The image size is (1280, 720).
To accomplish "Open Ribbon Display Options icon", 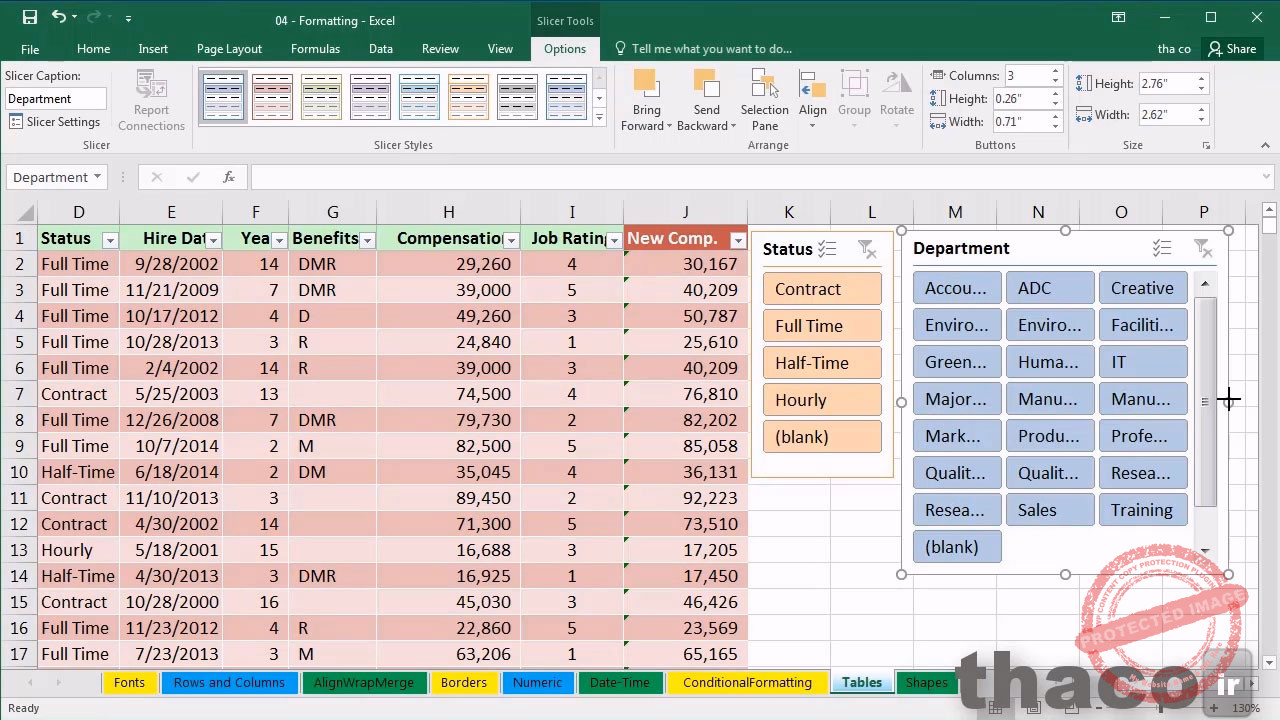I will (1118, 17).
